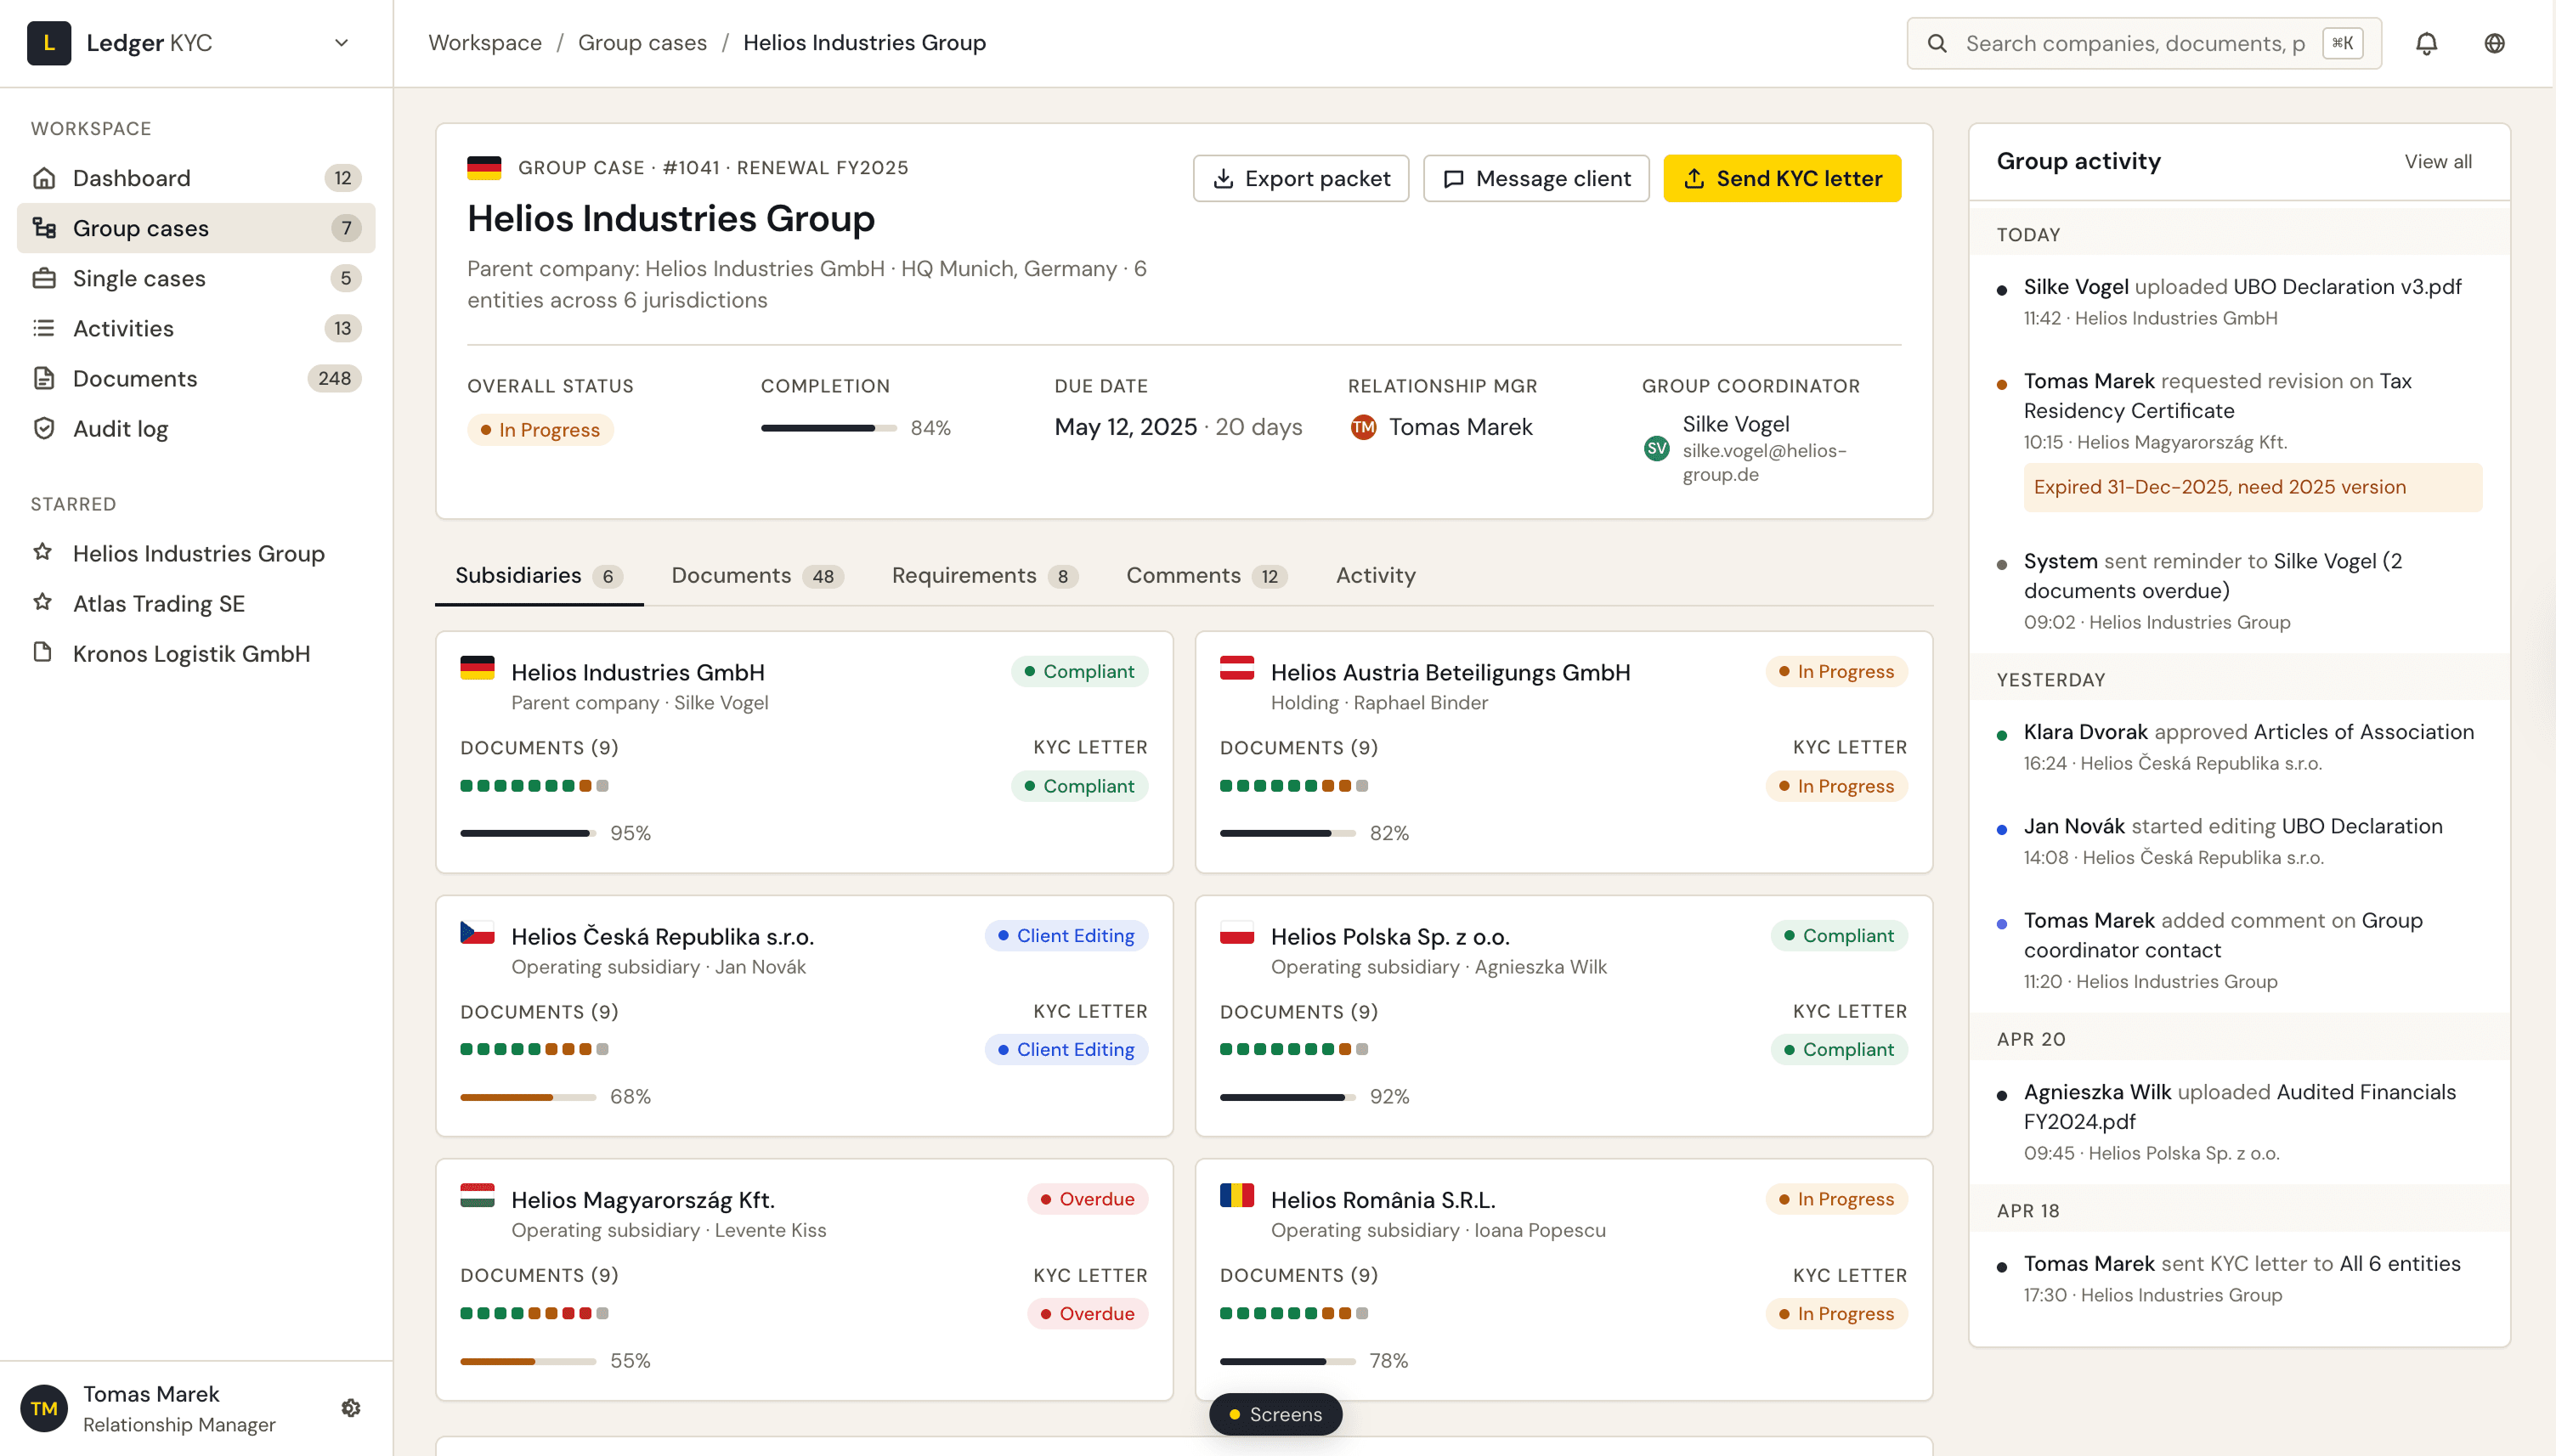Click Single cases briefcase icon
Screen dimensions: 2556x1456
pyautogui.click(x=44, y=278)
